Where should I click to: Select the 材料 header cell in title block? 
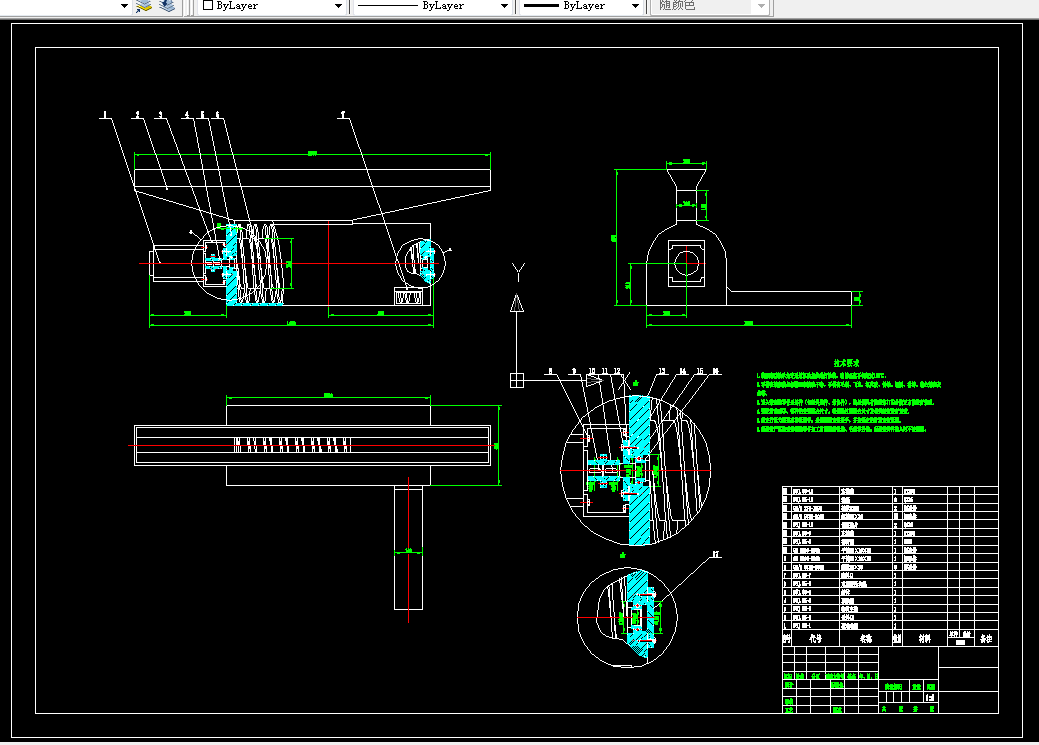pos(924,638)
